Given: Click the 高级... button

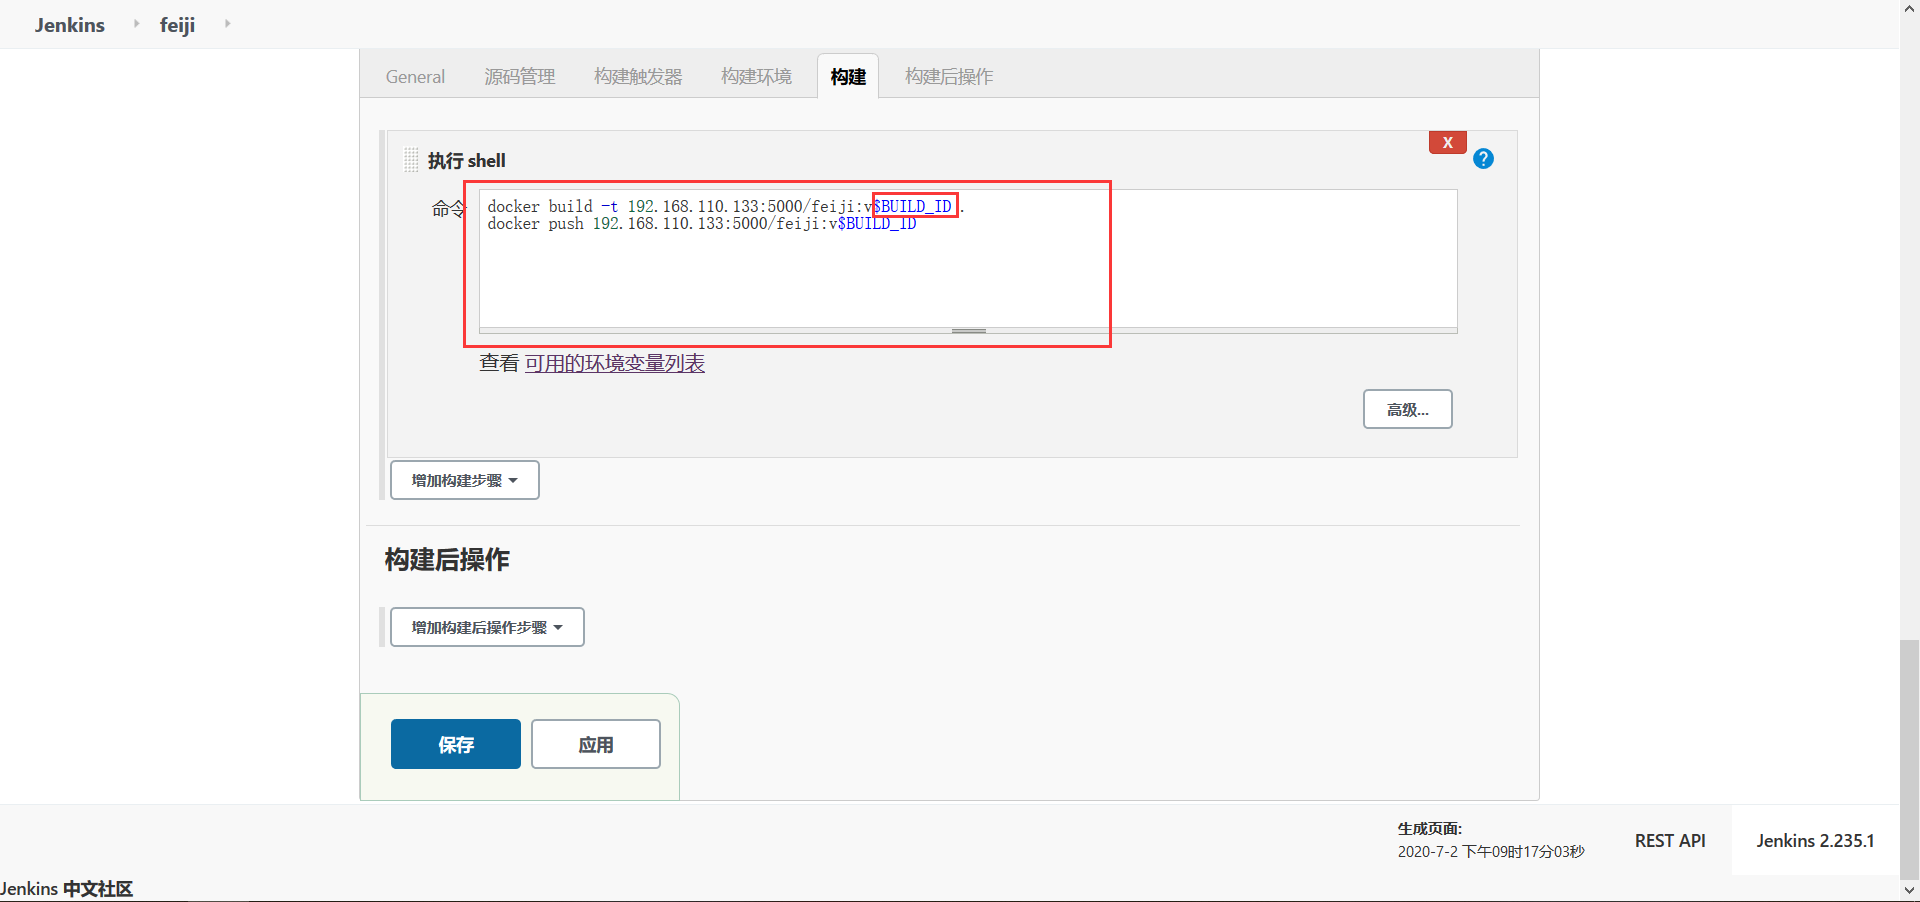Looking at the screenshot, I should 1407,409.
